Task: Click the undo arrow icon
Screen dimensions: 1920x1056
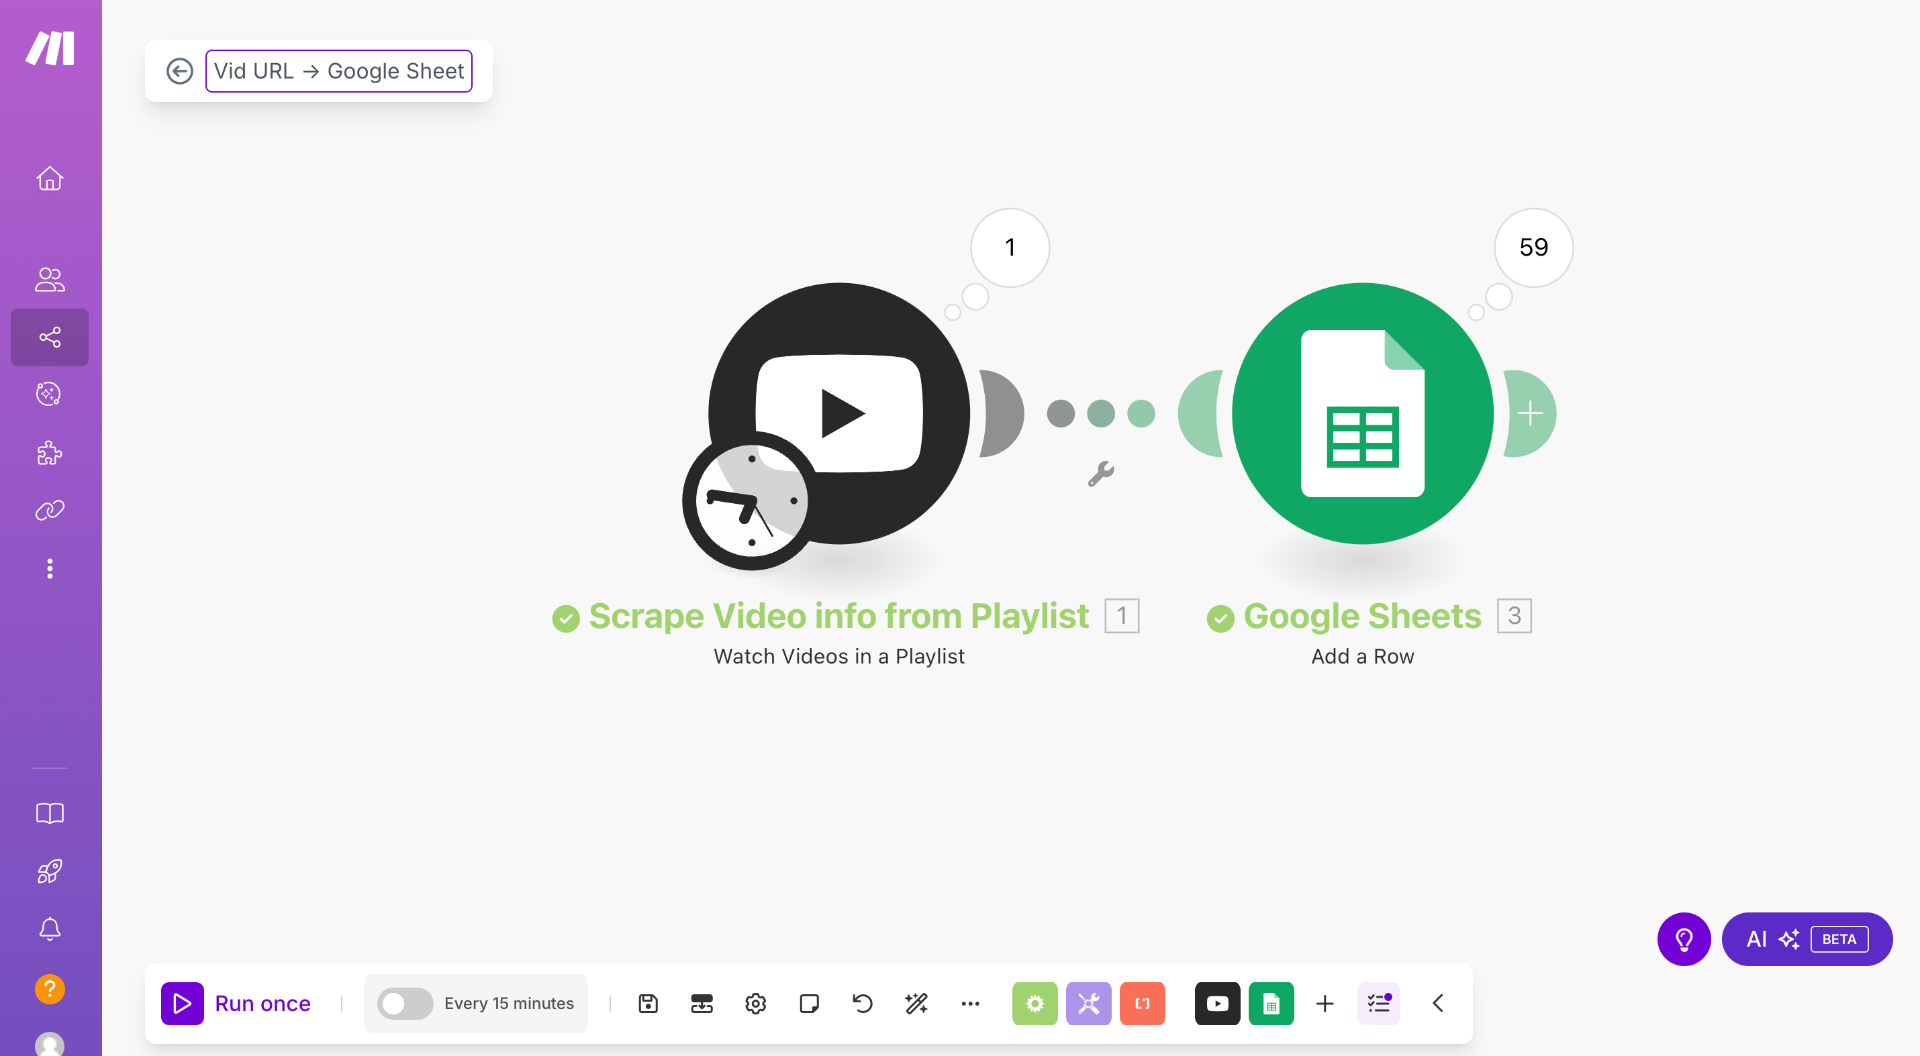Action: coord(862,1003)
